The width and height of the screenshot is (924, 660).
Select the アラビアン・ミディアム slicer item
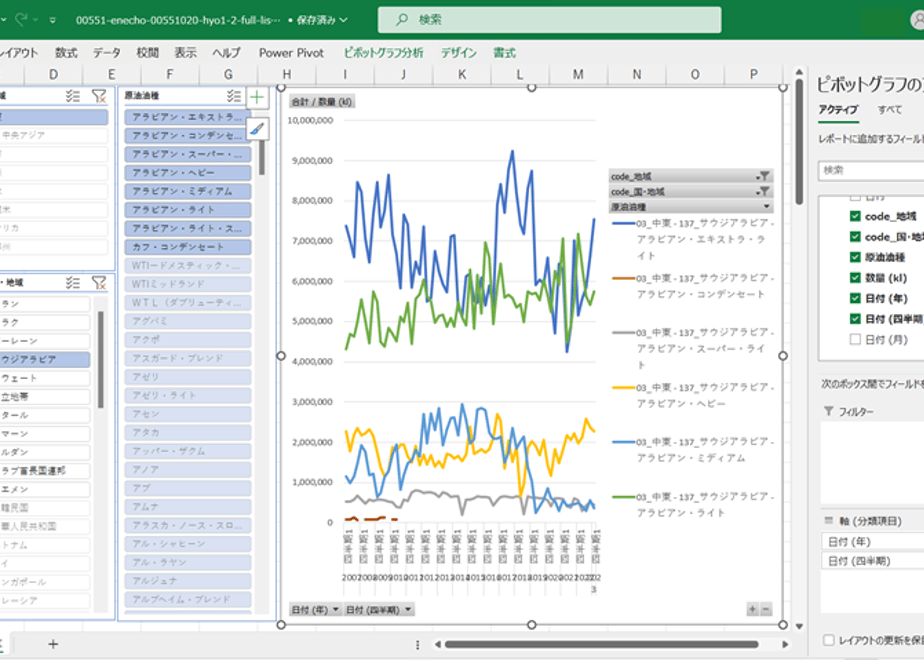coord(188,191)
